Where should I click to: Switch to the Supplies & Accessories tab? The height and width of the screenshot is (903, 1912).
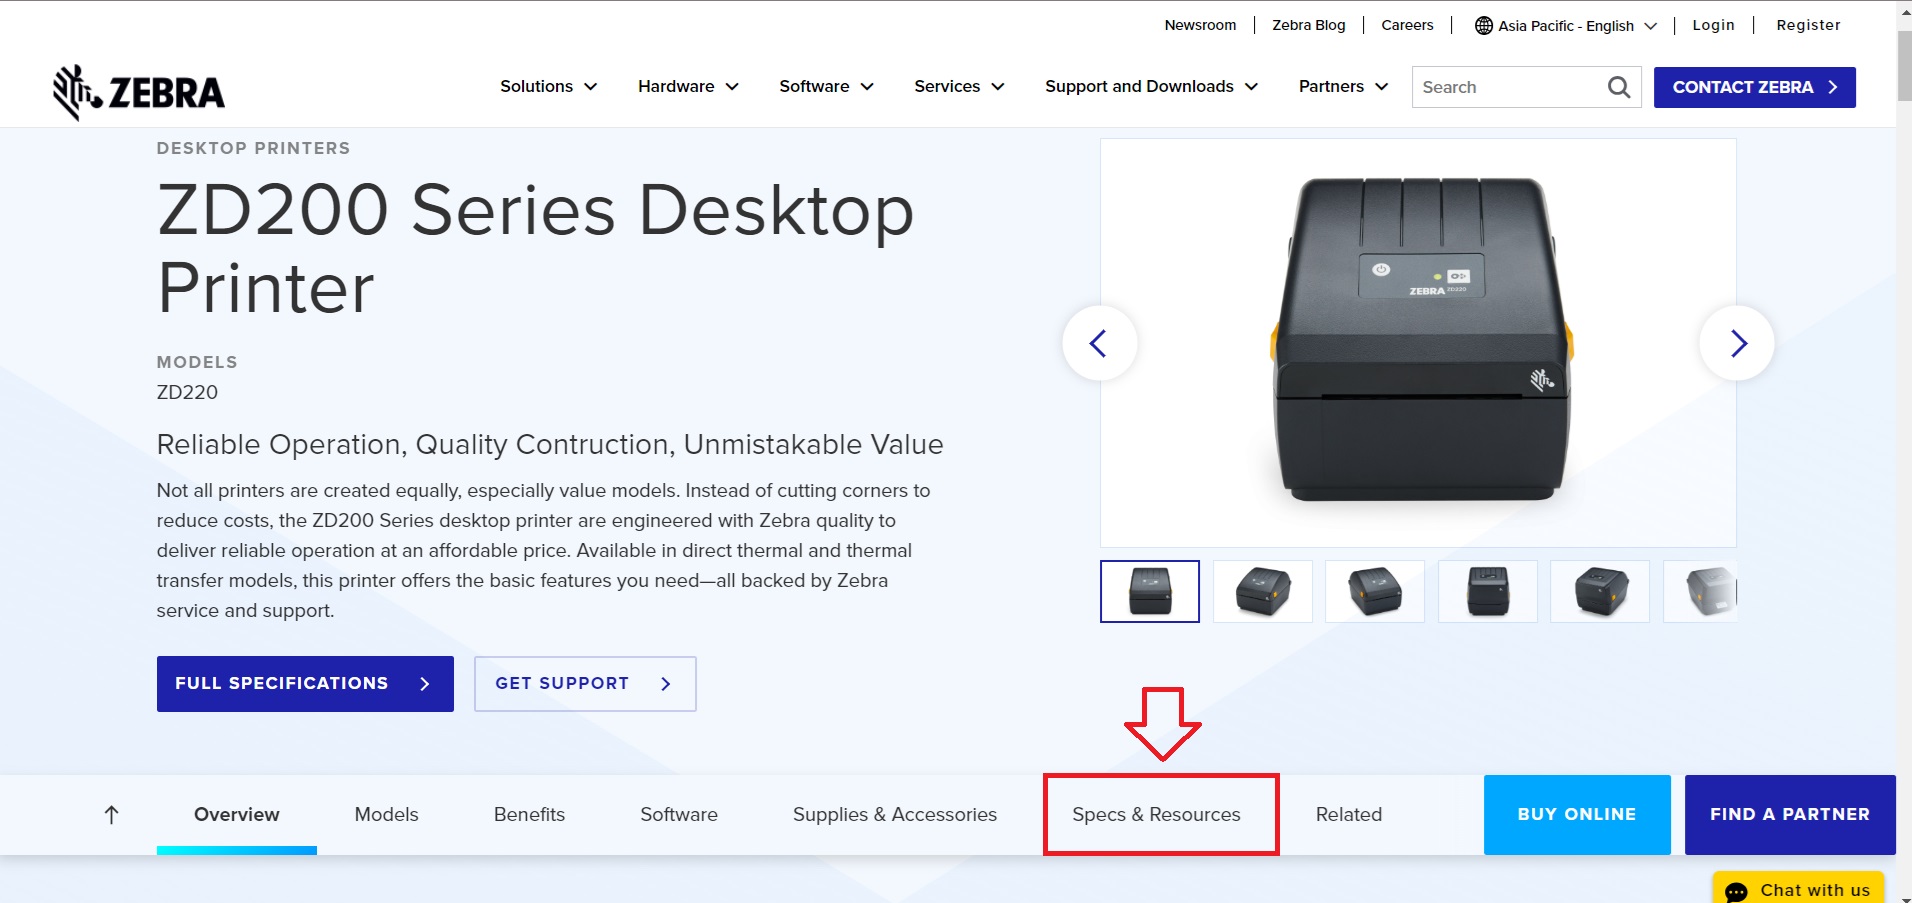(895, 814)
